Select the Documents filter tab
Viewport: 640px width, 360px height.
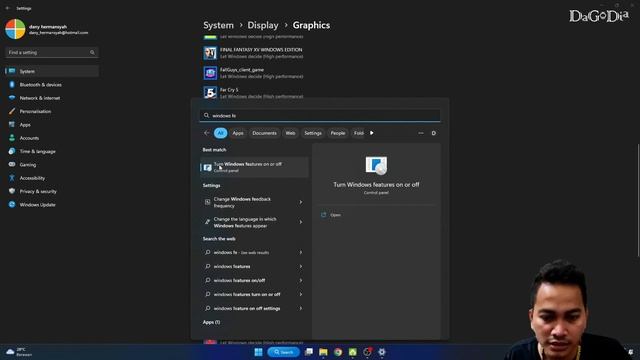pos(264,133)
